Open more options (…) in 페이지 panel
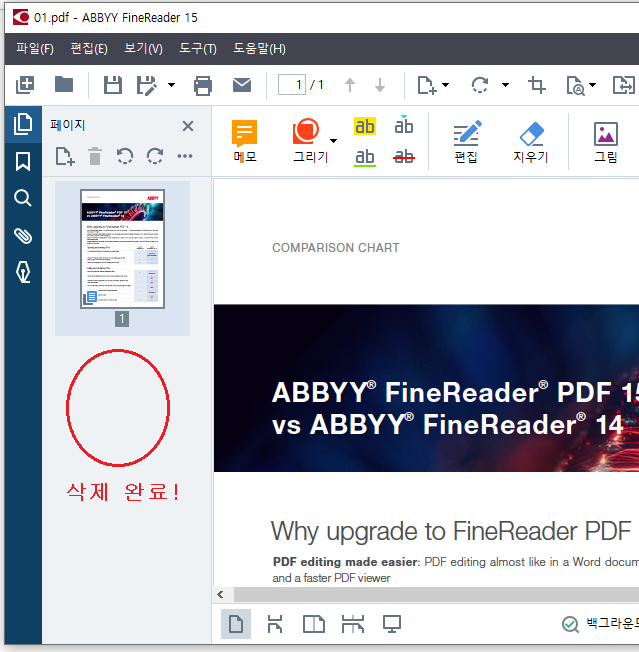 click(185, 156)
